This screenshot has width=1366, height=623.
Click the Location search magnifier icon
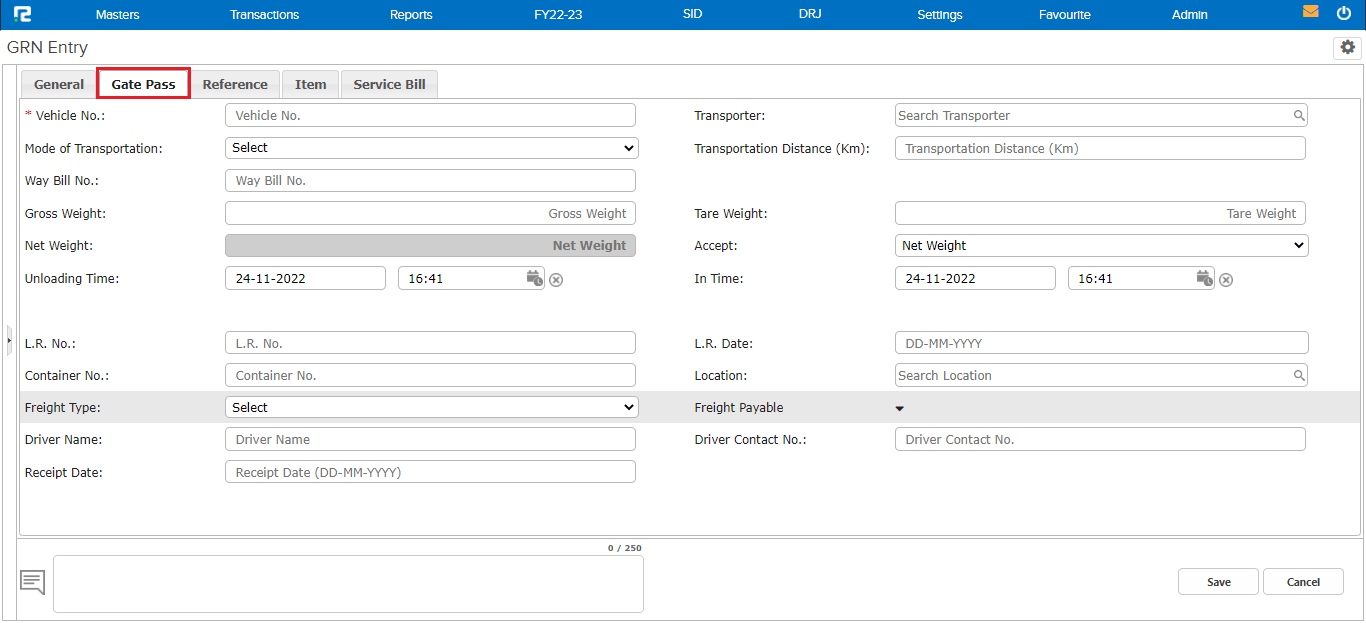[x=1299, y=376]
